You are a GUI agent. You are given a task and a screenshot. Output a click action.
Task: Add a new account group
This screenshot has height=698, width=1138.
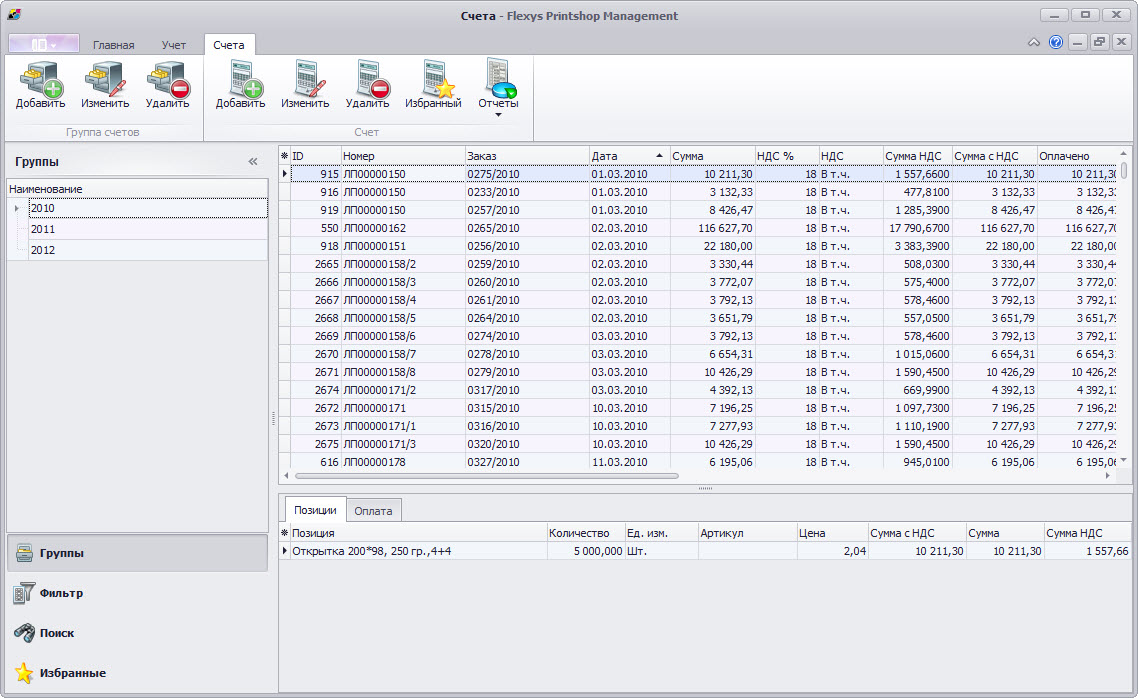click(41, 86)
